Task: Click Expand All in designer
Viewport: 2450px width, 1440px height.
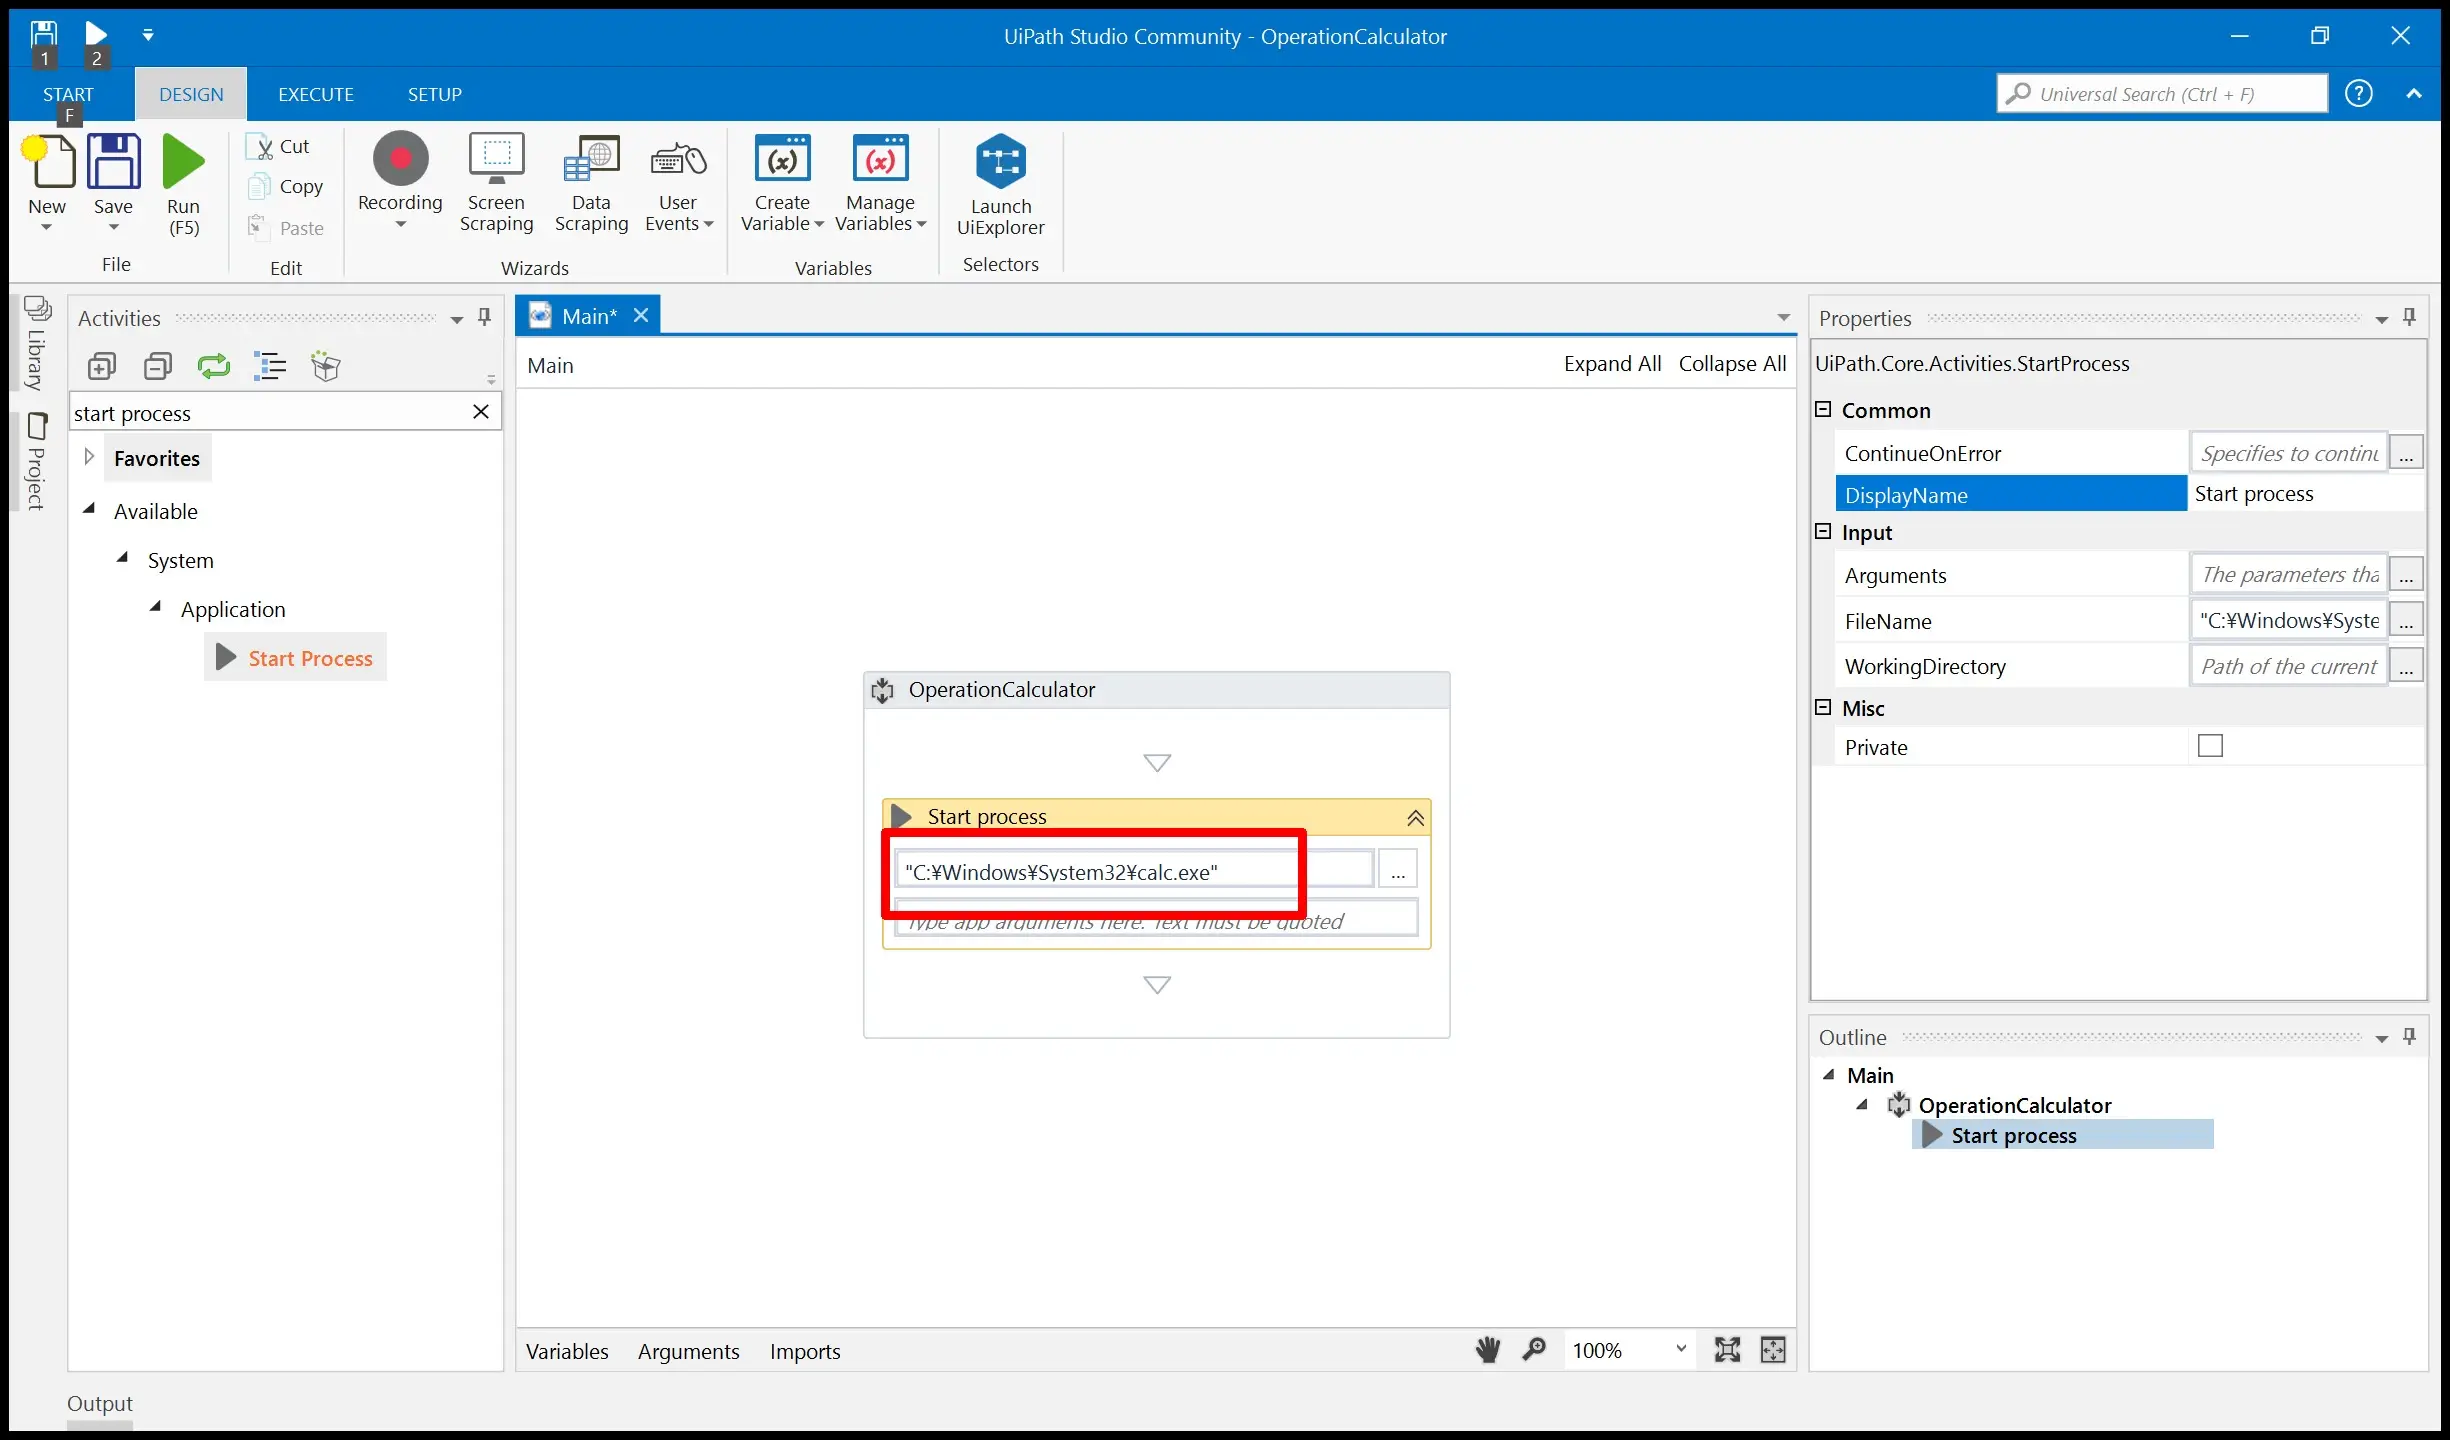Action: [1612, 364]
